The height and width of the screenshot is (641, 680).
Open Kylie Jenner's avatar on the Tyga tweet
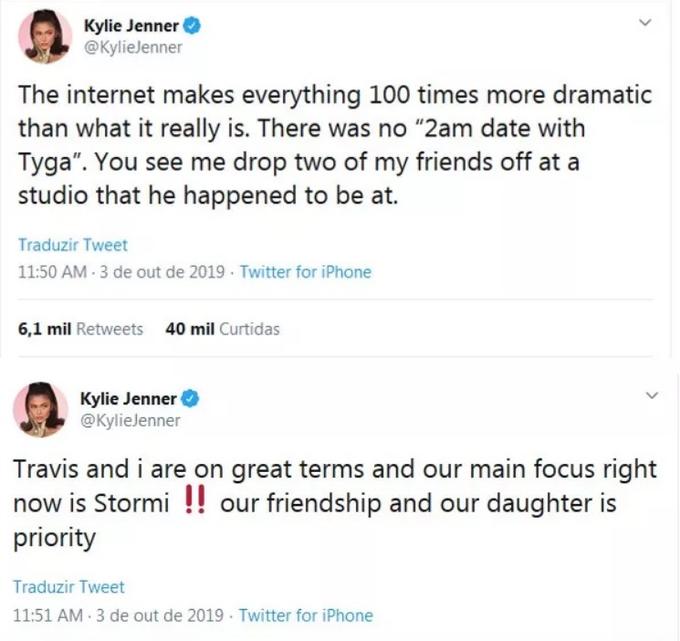click(45, 38)
